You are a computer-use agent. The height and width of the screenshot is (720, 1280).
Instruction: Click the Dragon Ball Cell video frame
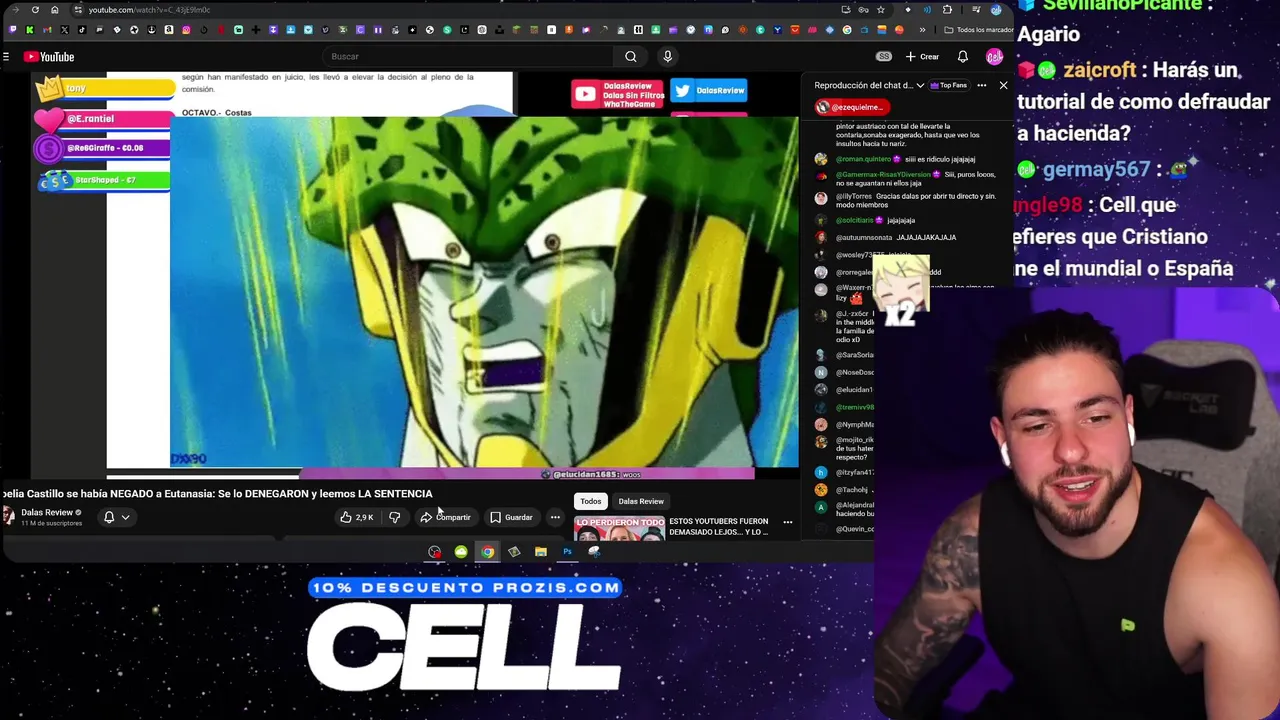[484, 292]
